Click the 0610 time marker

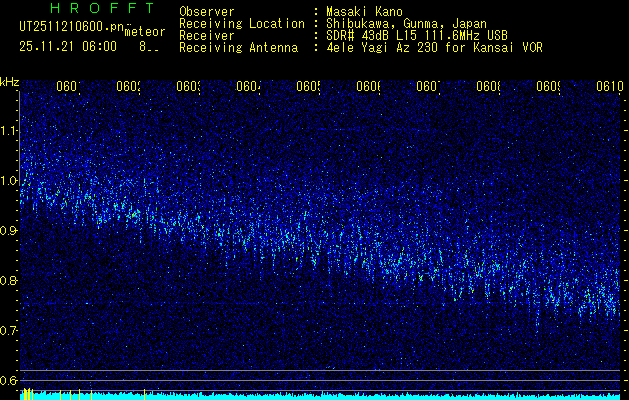pos(608,86)
